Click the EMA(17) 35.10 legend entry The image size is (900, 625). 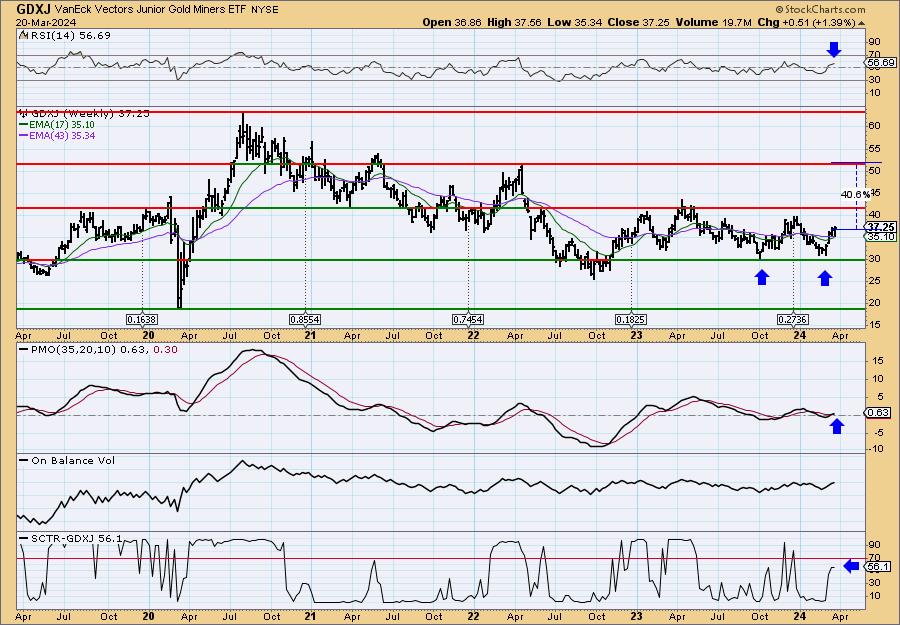pyautogui.click(x=57, y=125)
